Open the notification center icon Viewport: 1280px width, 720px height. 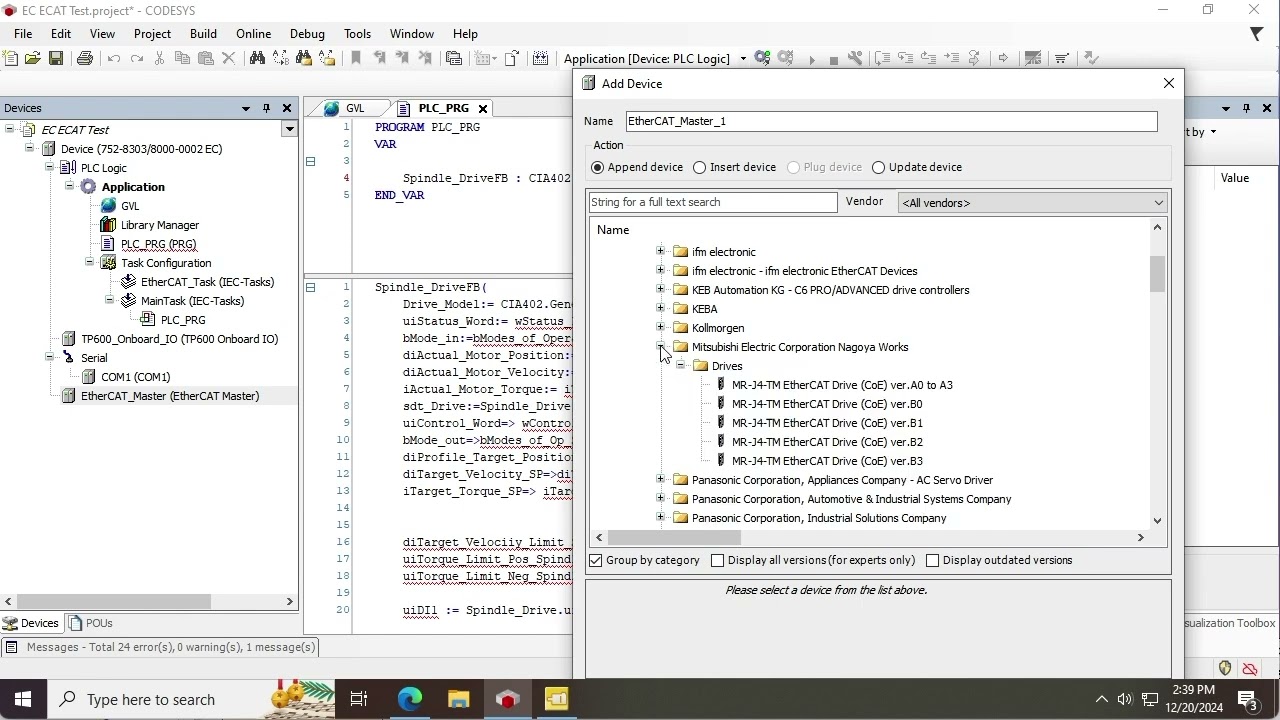coord(1249,699)
